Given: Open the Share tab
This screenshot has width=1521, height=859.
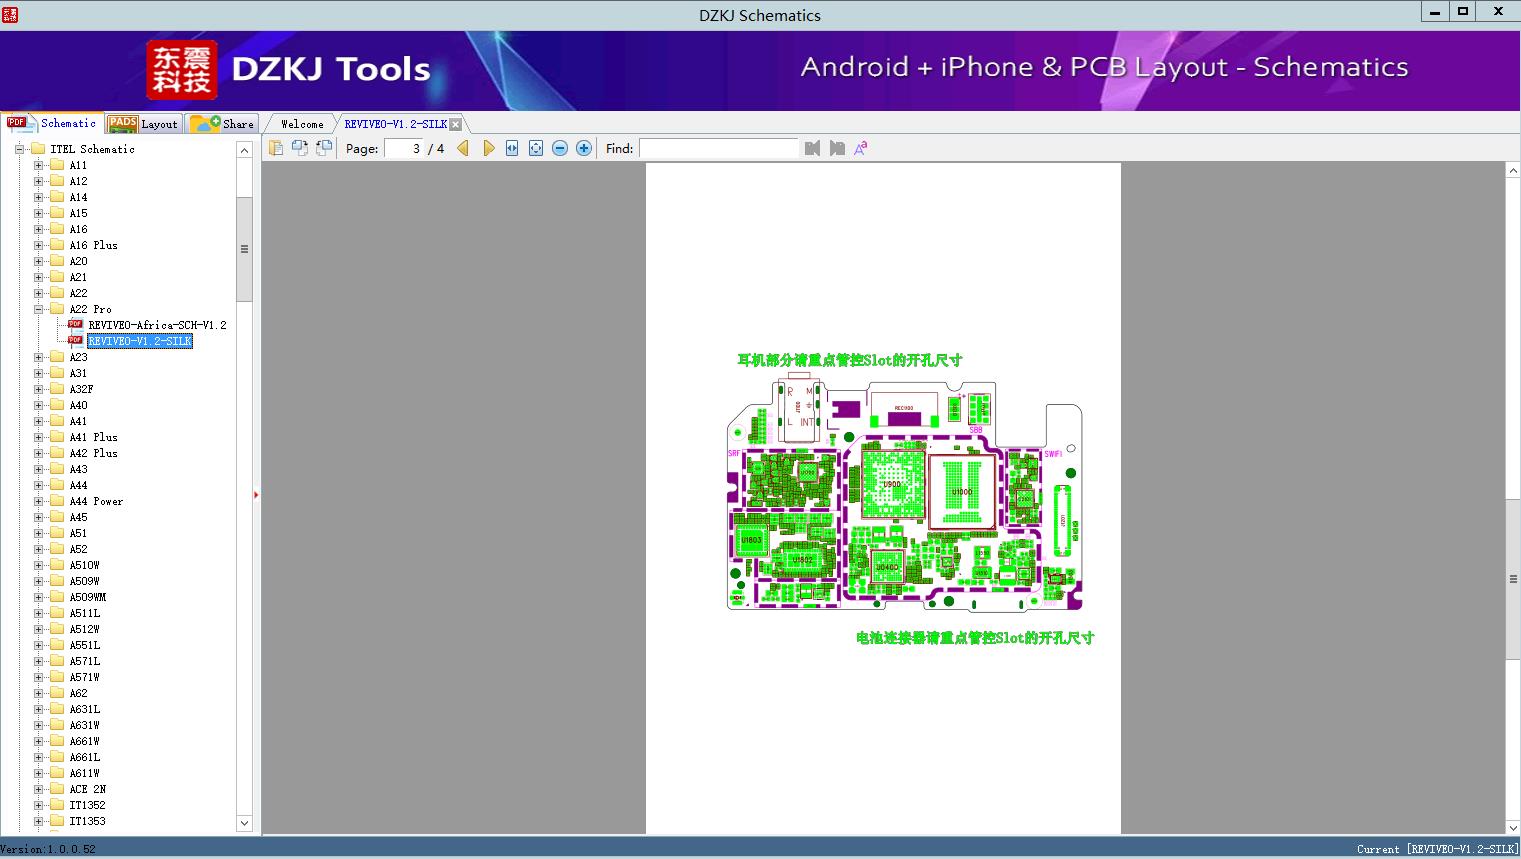Looking at the screenshot, I should click(x=223, y=124).
